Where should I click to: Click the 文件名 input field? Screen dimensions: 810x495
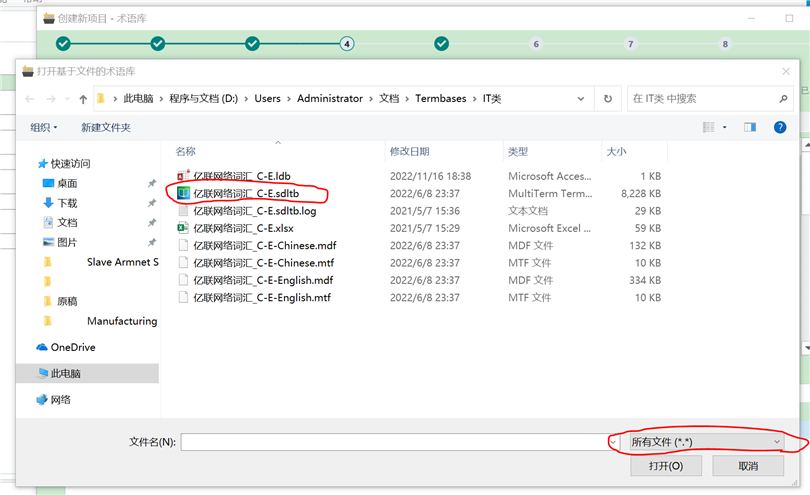tap(394, 442)
